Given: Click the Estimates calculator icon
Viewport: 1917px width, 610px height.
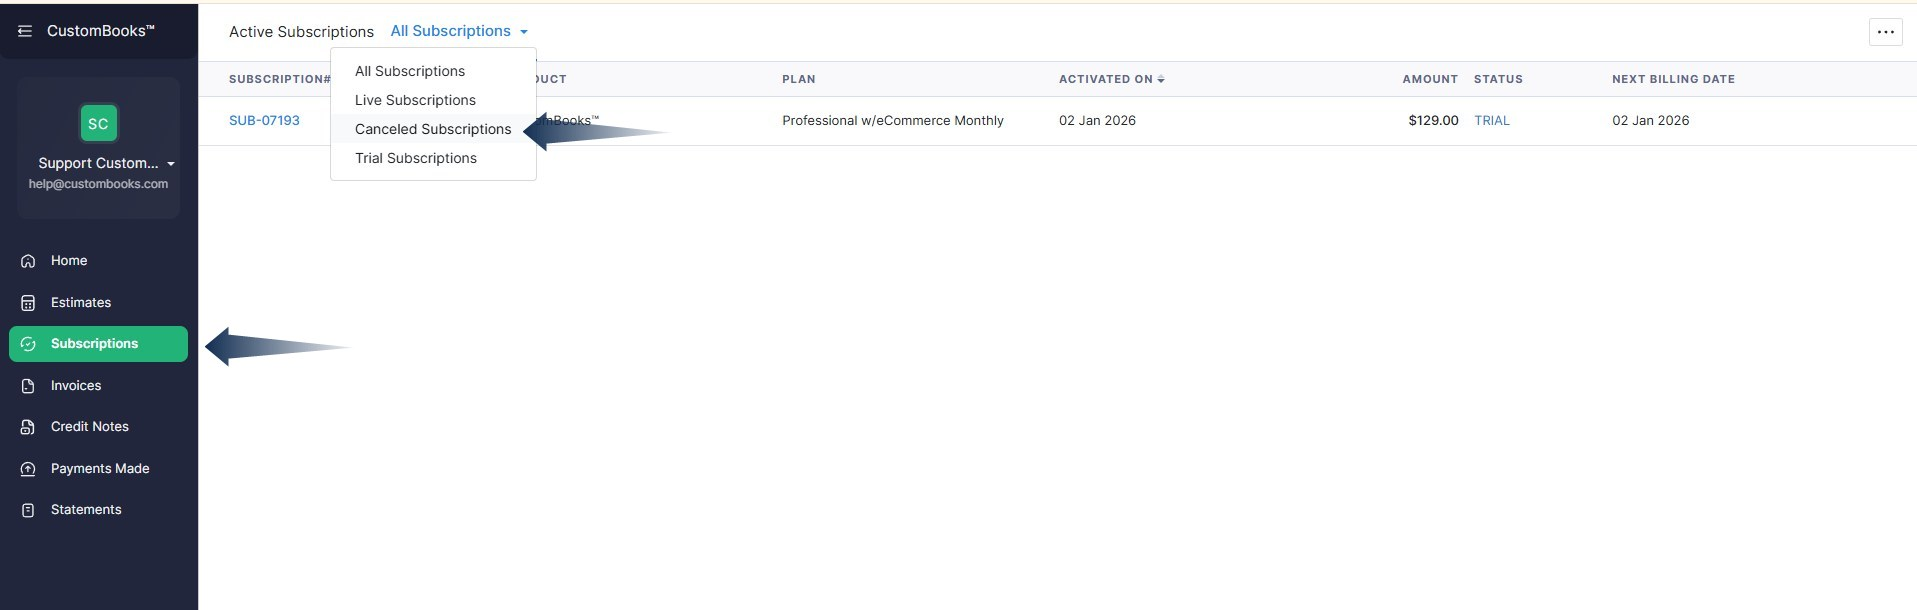Looking at the screenshot, I should 28,303.
